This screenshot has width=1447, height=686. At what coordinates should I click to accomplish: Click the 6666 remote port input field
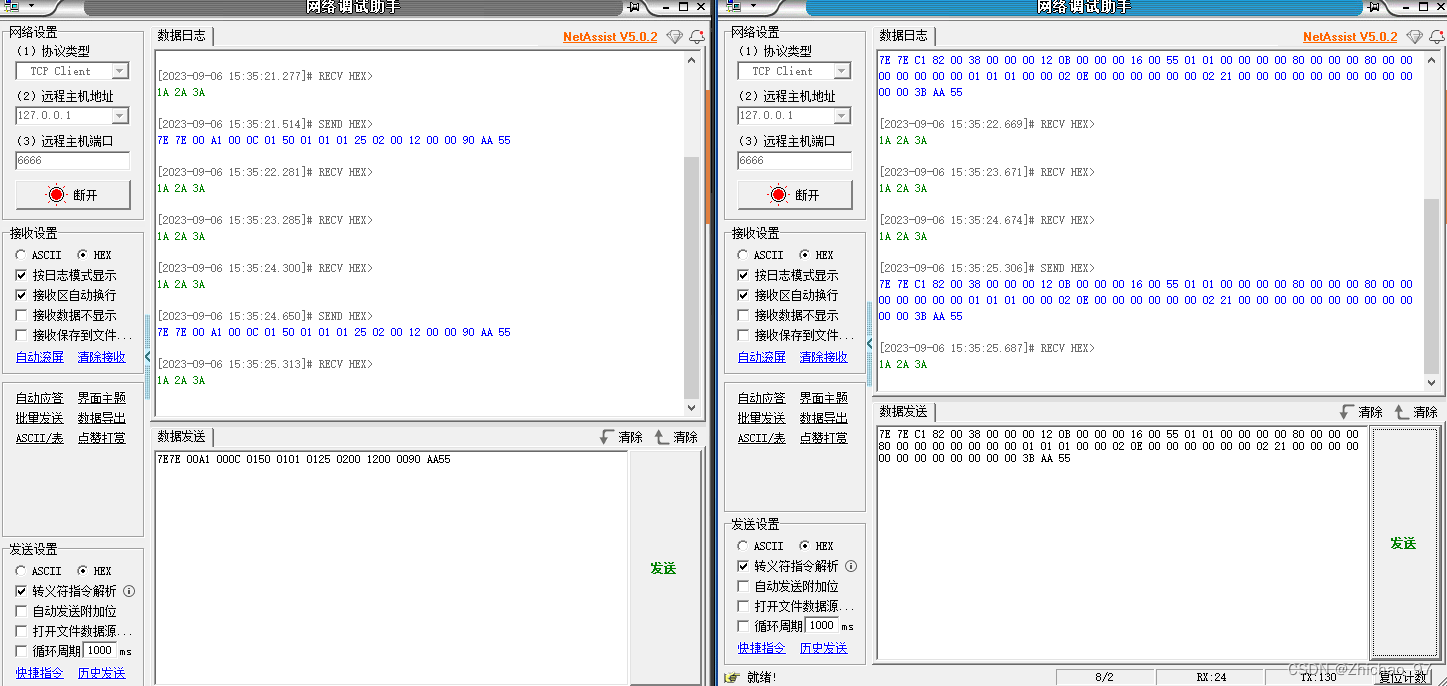tap(70, 160)
